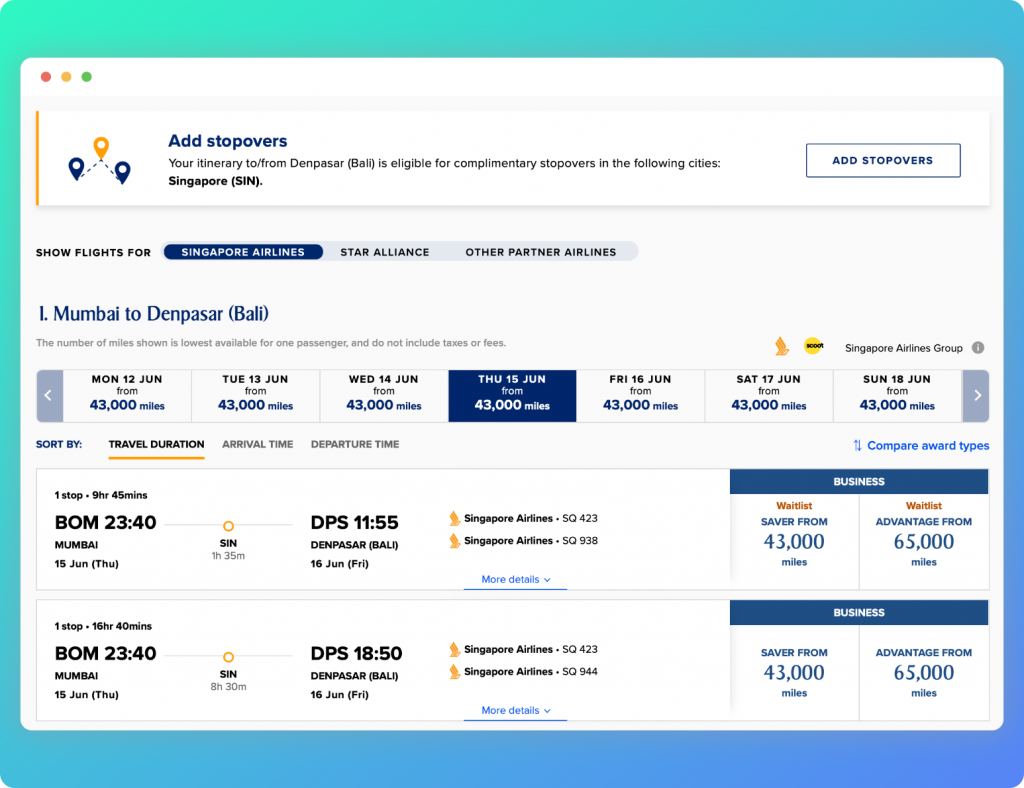
Task: Click the green window maximize dot
Action: coord(86,77)
